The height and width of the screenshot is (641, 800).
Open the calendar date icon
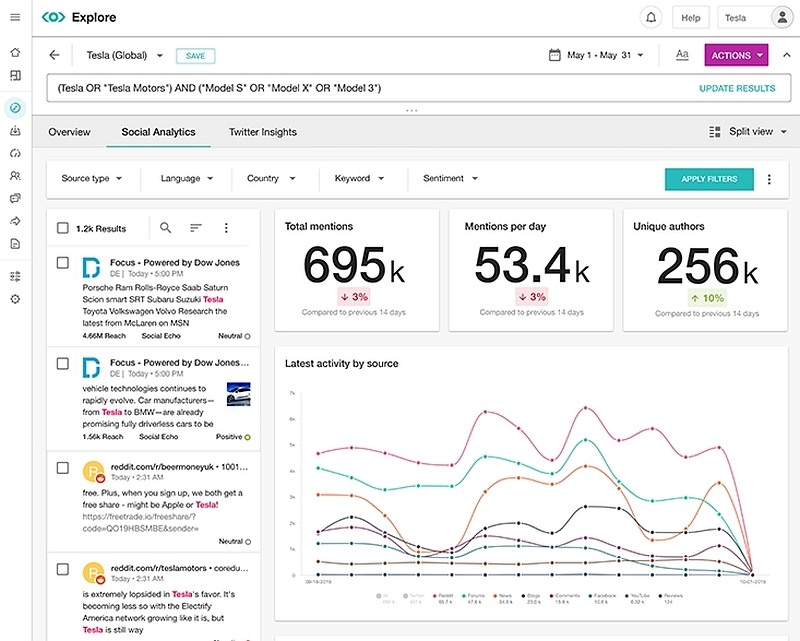(x=554, y=55)
